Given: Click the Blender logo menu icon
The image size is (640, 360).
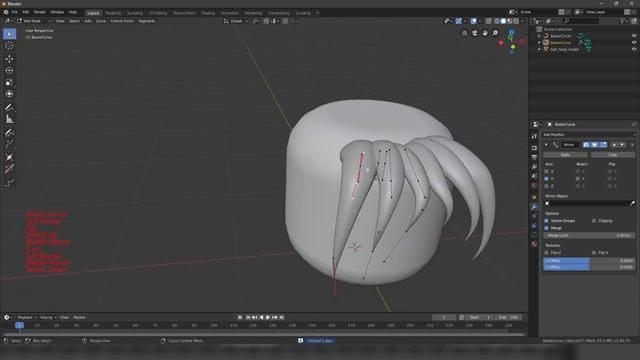Looking at the screenshot, I should [x=6, y=12].
